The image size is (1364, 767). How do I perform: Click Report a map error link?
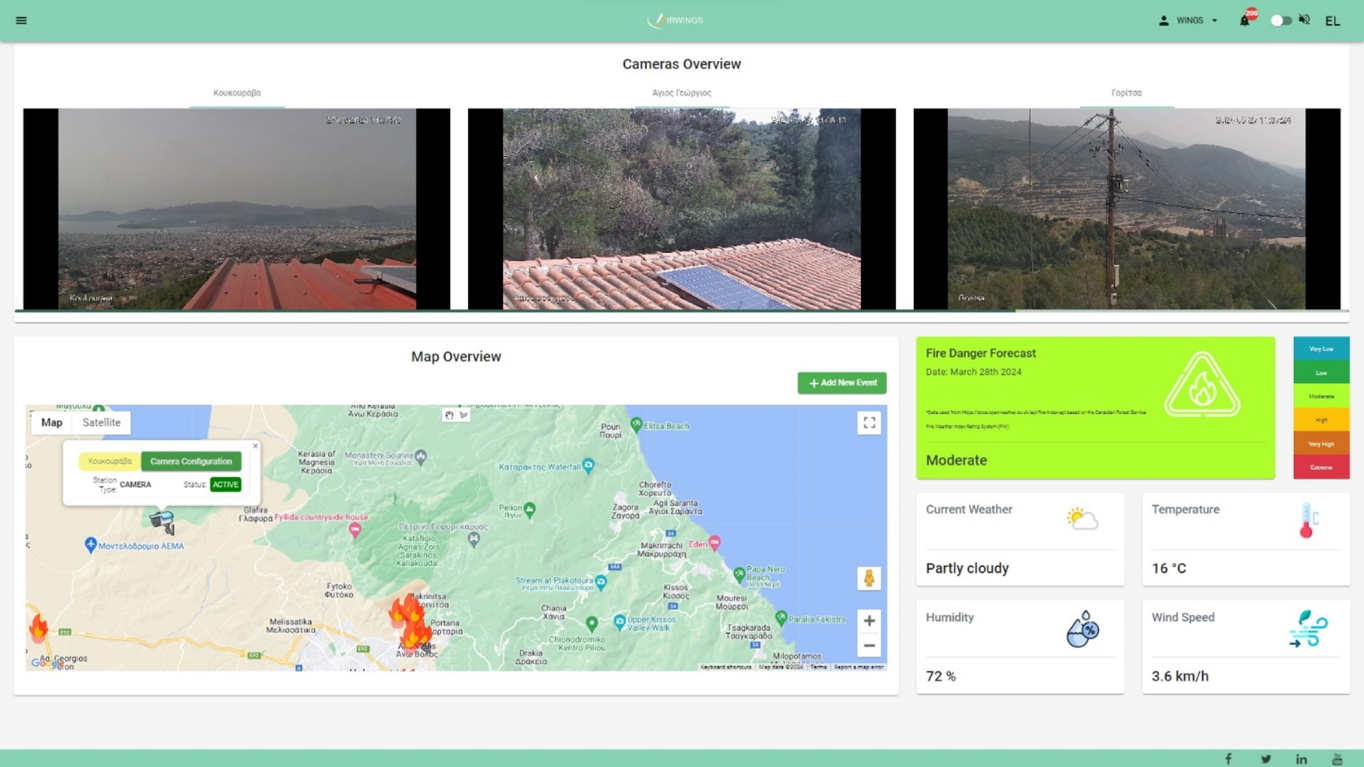click(x=858, y=667)
